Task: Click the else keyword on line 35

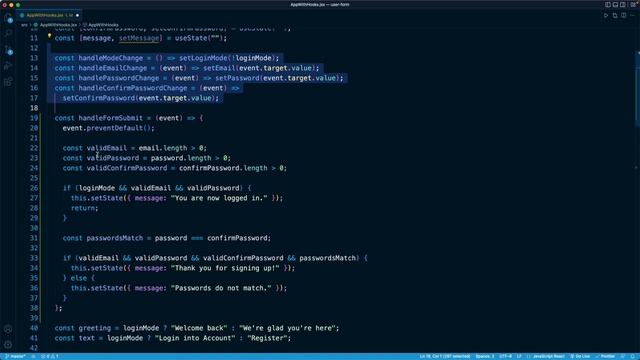Action: (x=78, y=278)
